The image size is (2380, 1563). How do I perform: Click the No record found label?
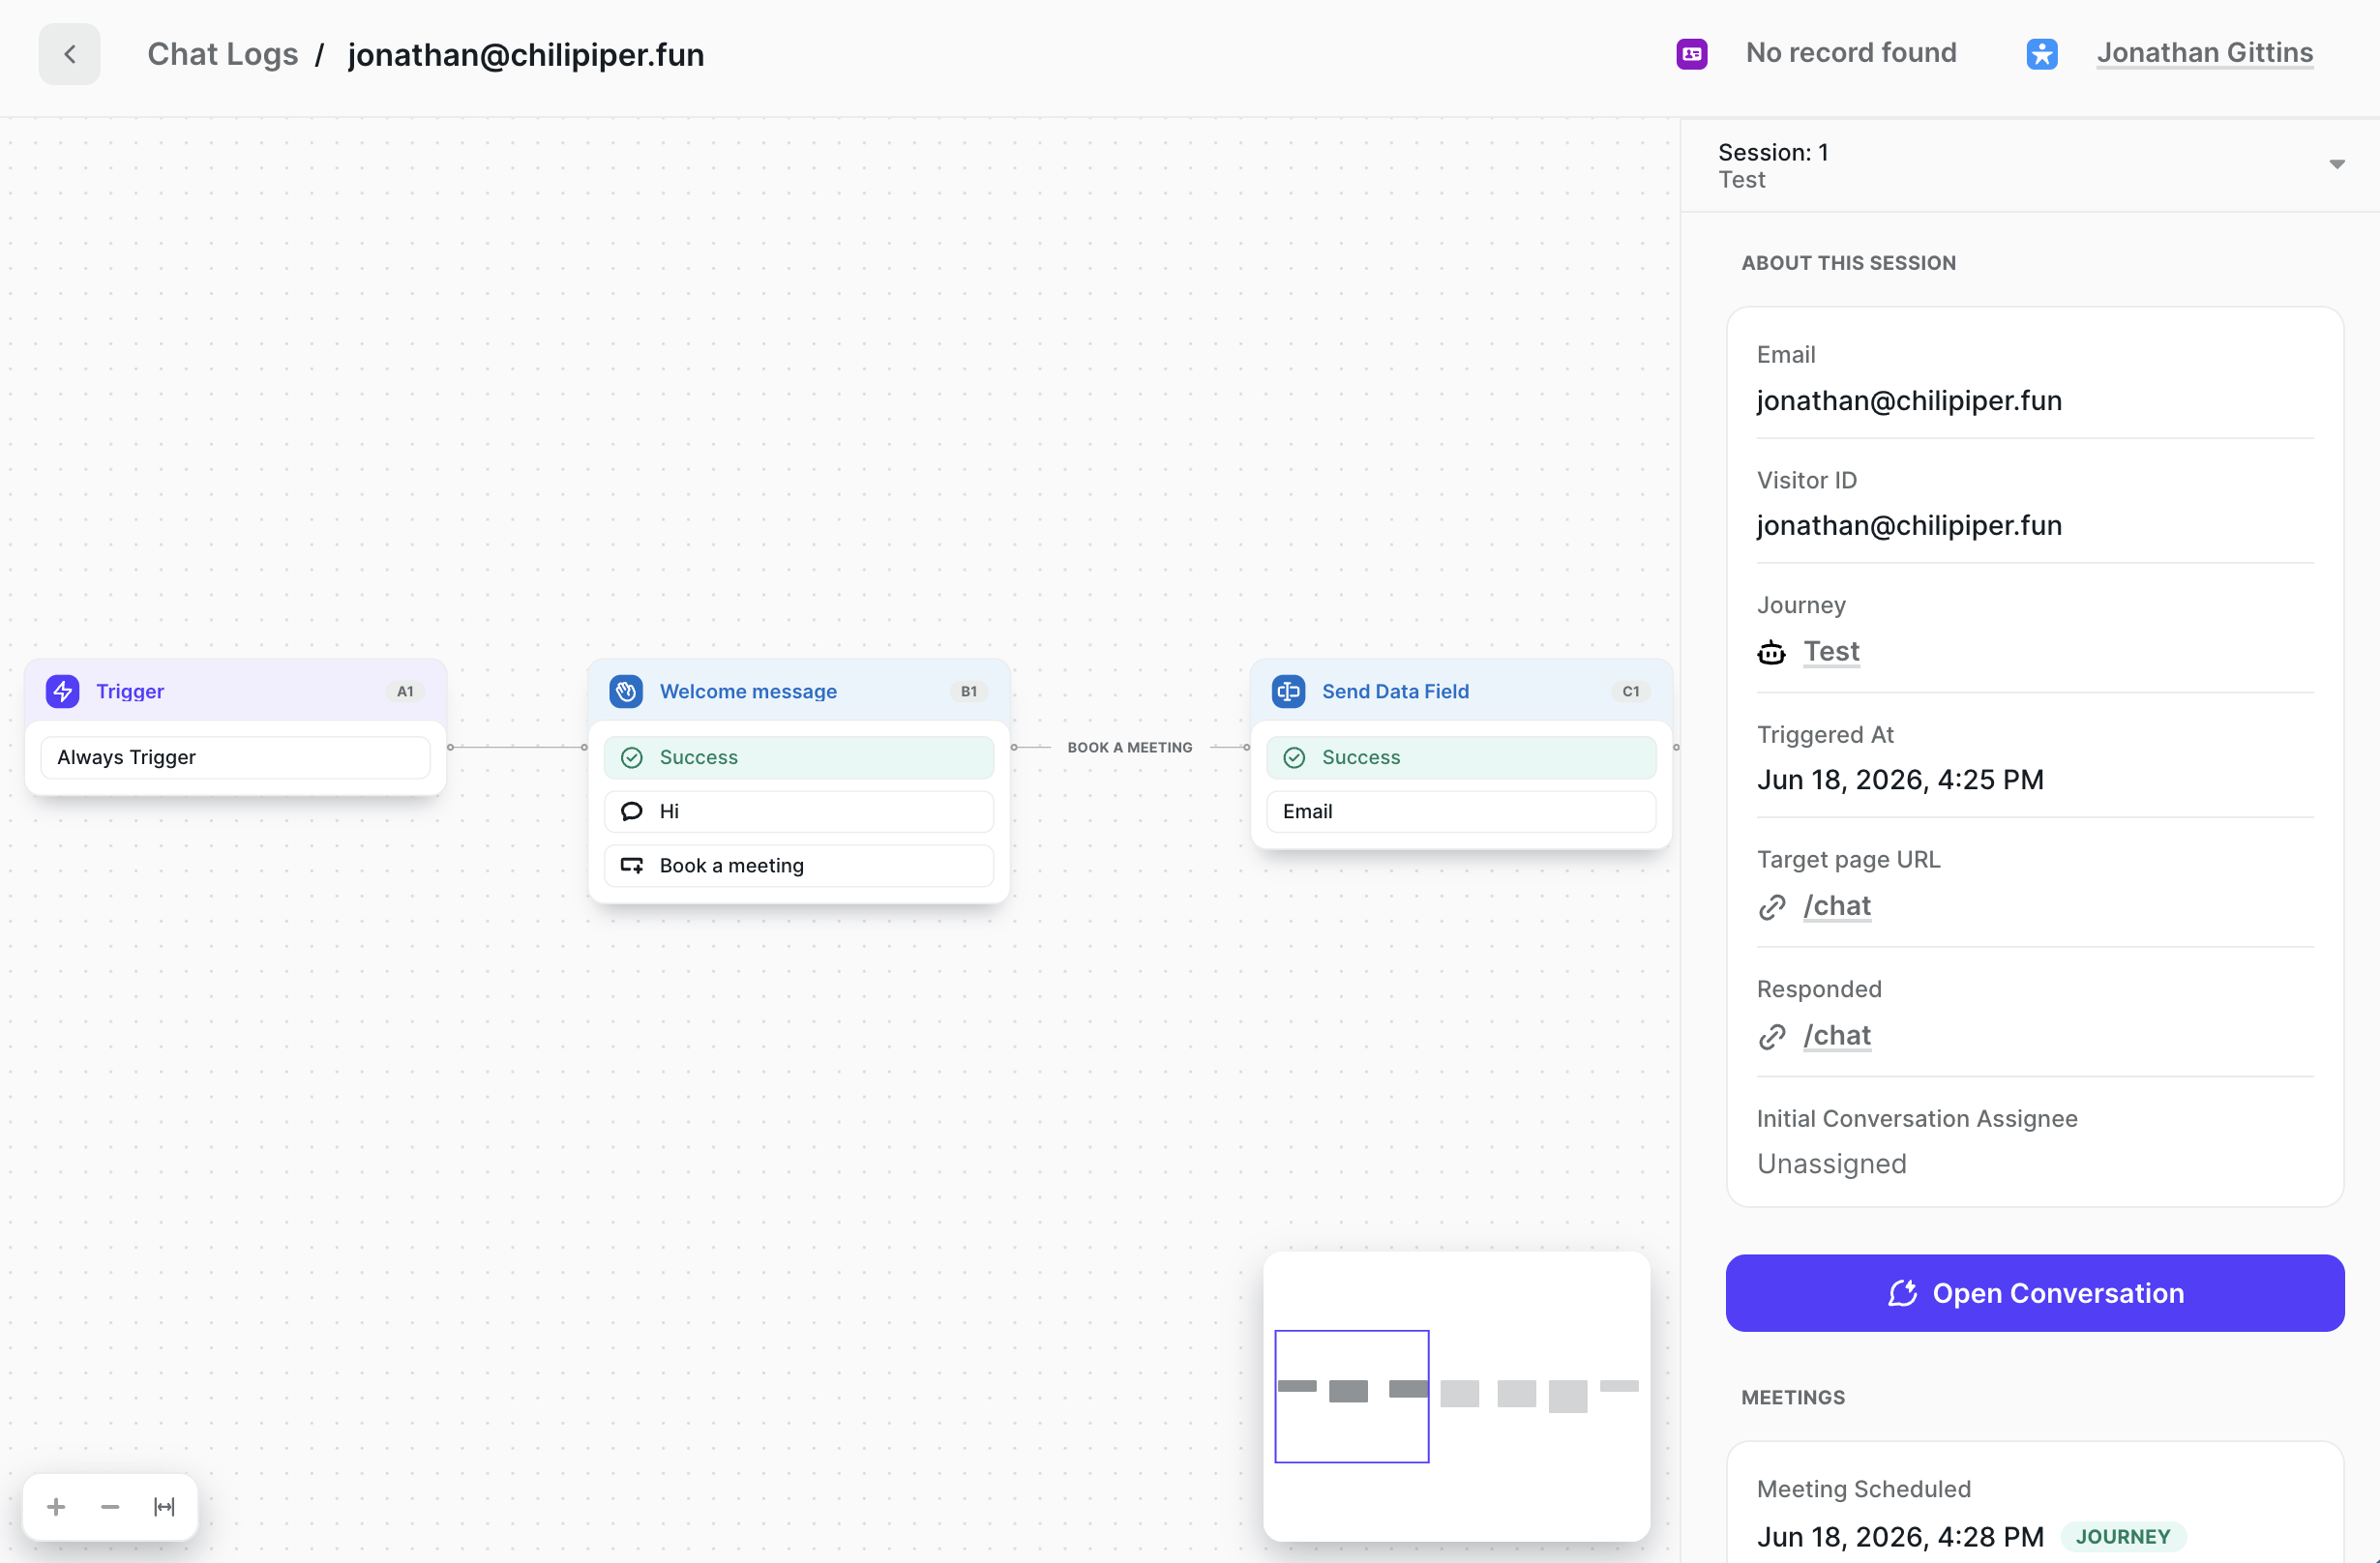point(1851,52)
